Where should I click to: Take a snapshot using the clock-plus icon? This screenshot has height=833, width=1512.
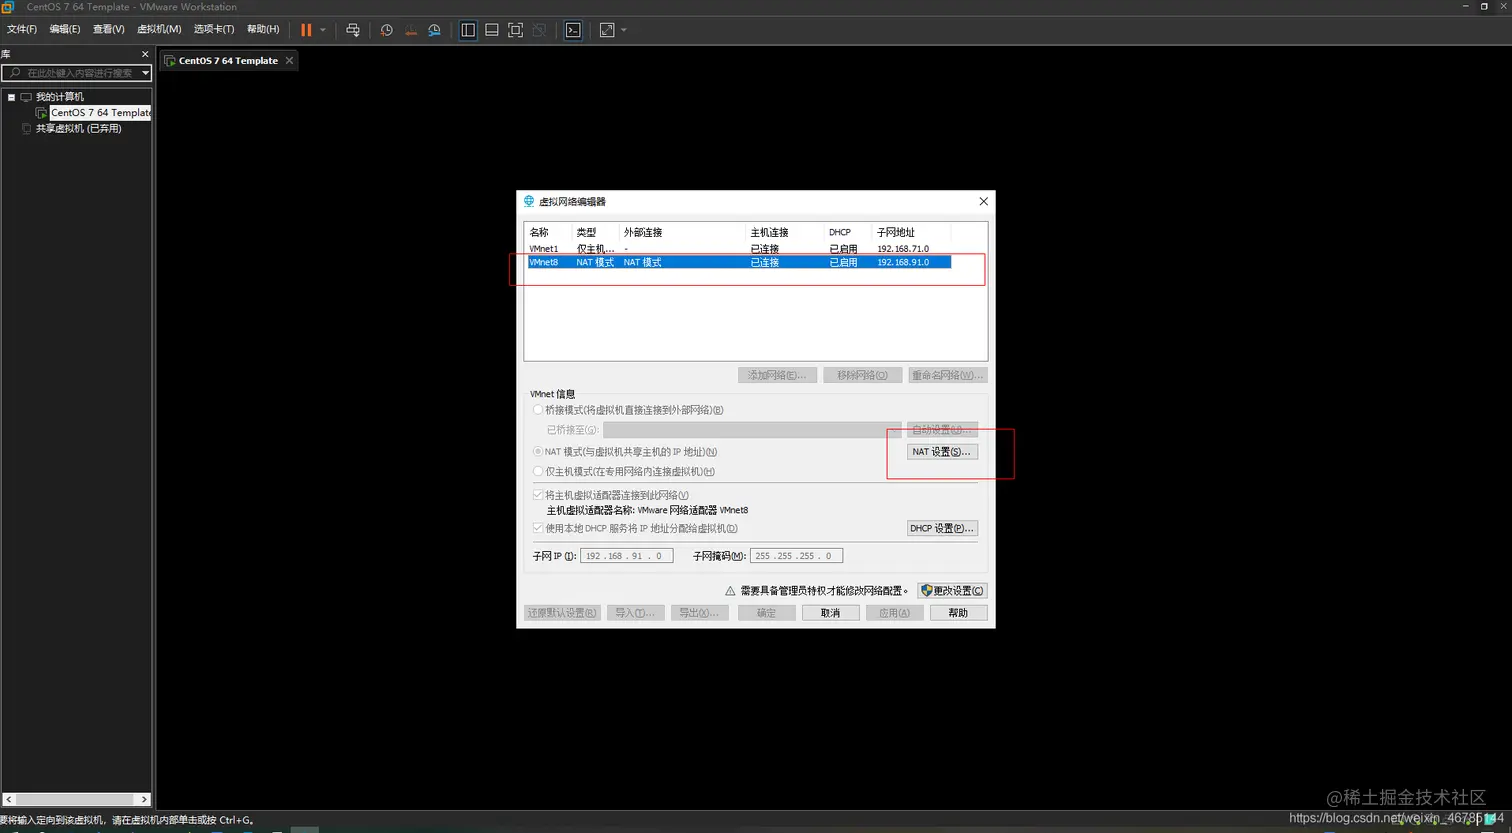pos(387,30)
